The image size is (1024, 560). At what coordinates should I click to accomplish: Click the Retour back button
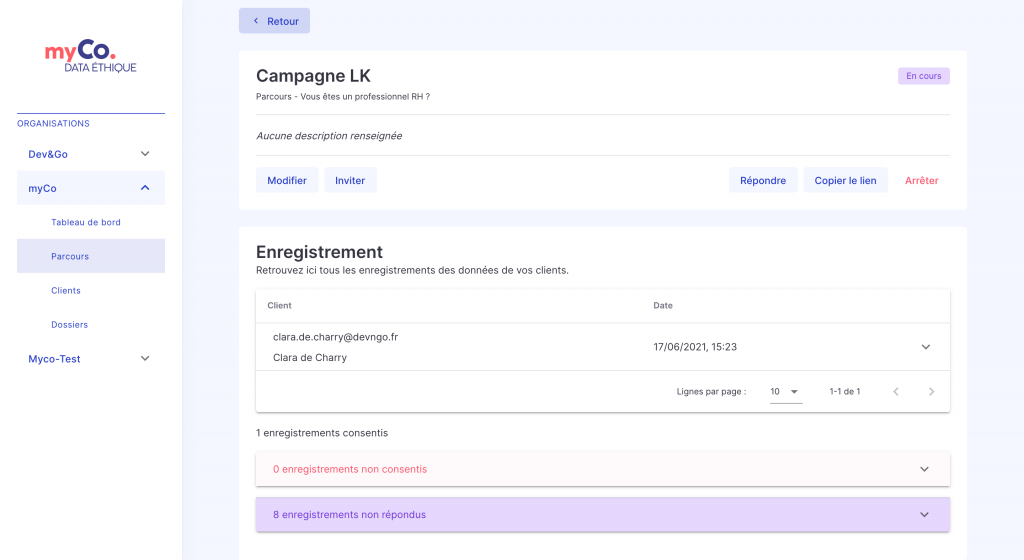pos(274,21)
